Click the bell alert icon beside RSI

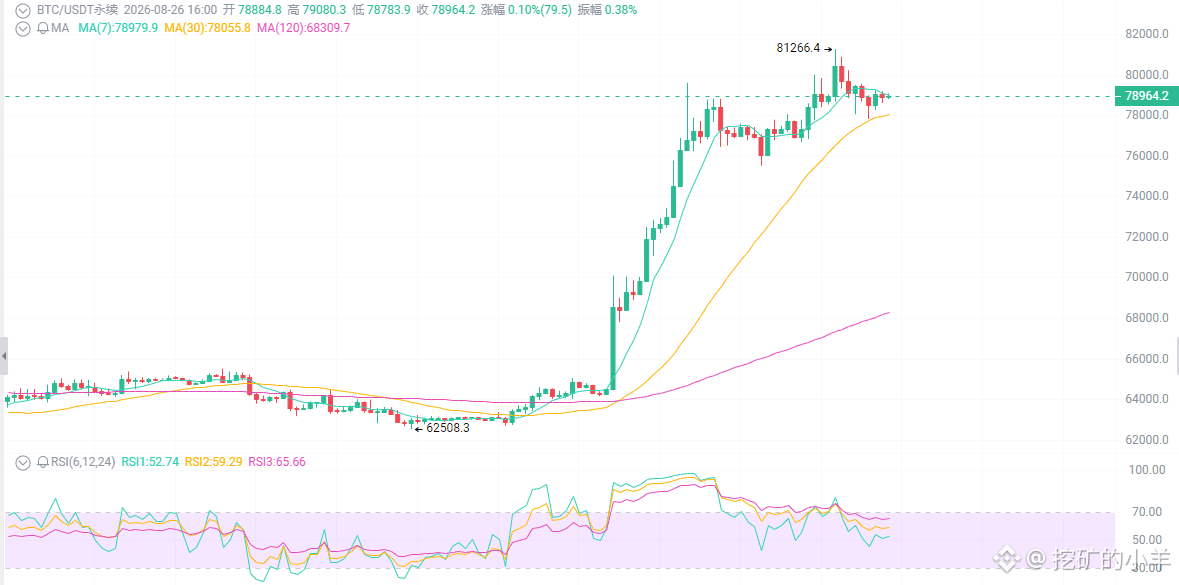[43, 462]
